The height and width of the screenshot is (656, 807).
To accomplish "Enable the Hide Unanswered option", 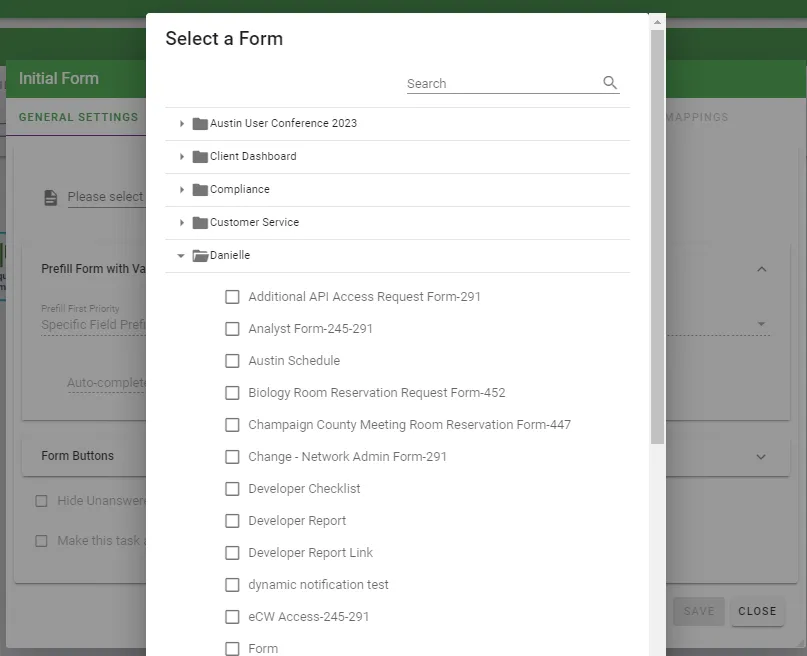I will point(41,501).
